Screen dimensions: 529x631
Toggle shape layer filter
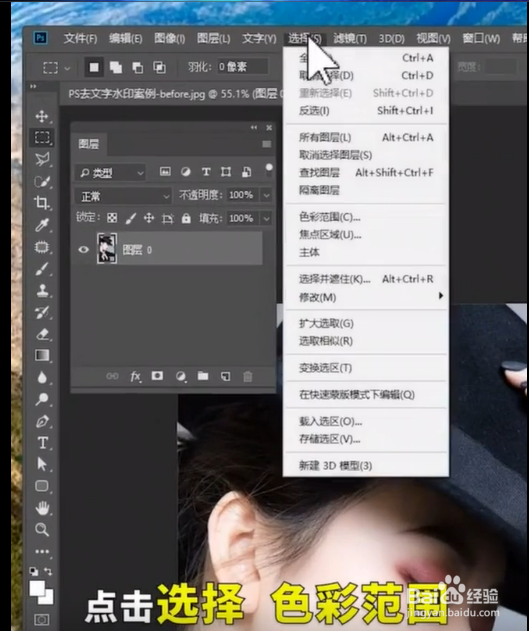(x=226, y=172)
